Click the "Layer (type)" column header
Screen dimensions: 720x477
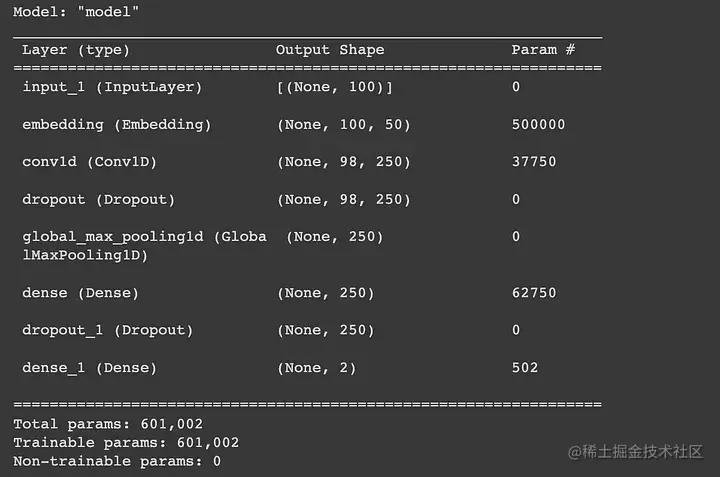click(76, 49)
